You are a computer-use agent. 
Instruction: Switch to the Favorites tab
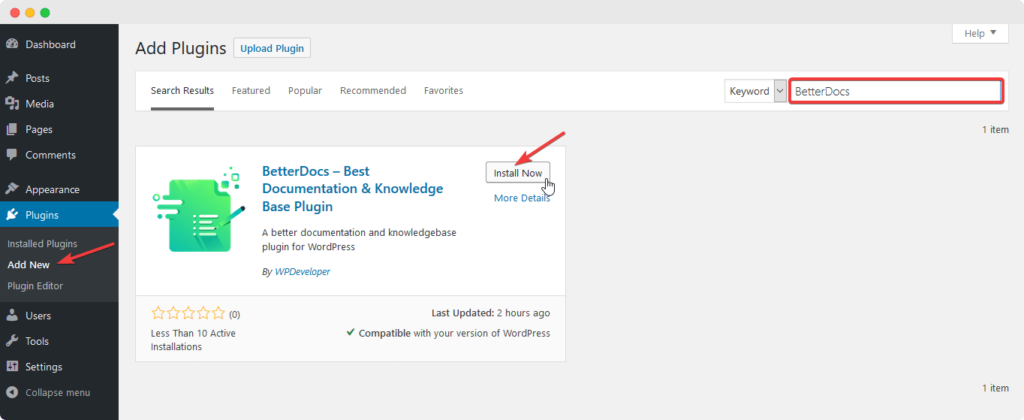[443, 91]
